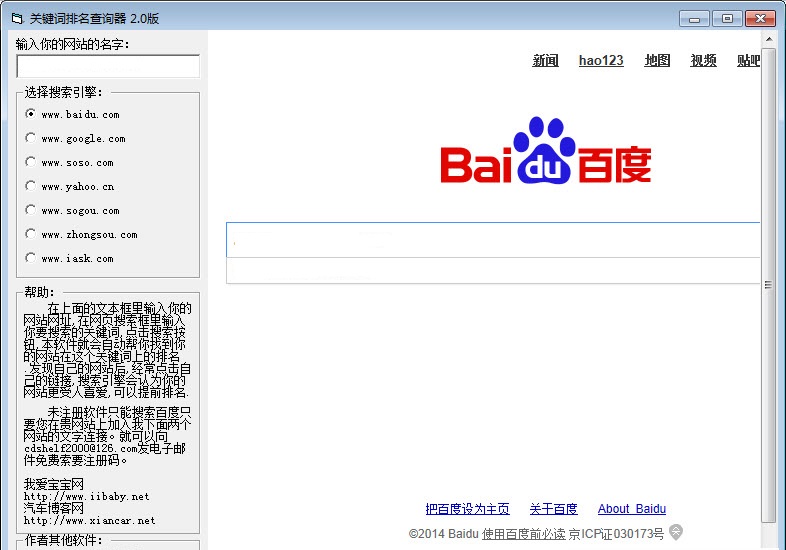Screen dimensions: 786x550
Task: Open the About Baidu link
Action: pos(632,509)
